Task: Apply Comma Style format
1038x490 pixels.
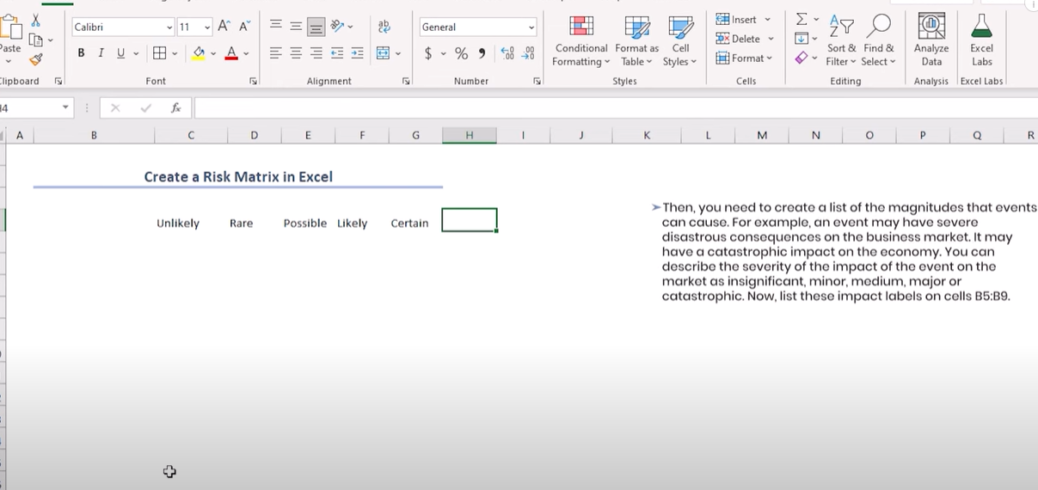Action: click(482, 54)
